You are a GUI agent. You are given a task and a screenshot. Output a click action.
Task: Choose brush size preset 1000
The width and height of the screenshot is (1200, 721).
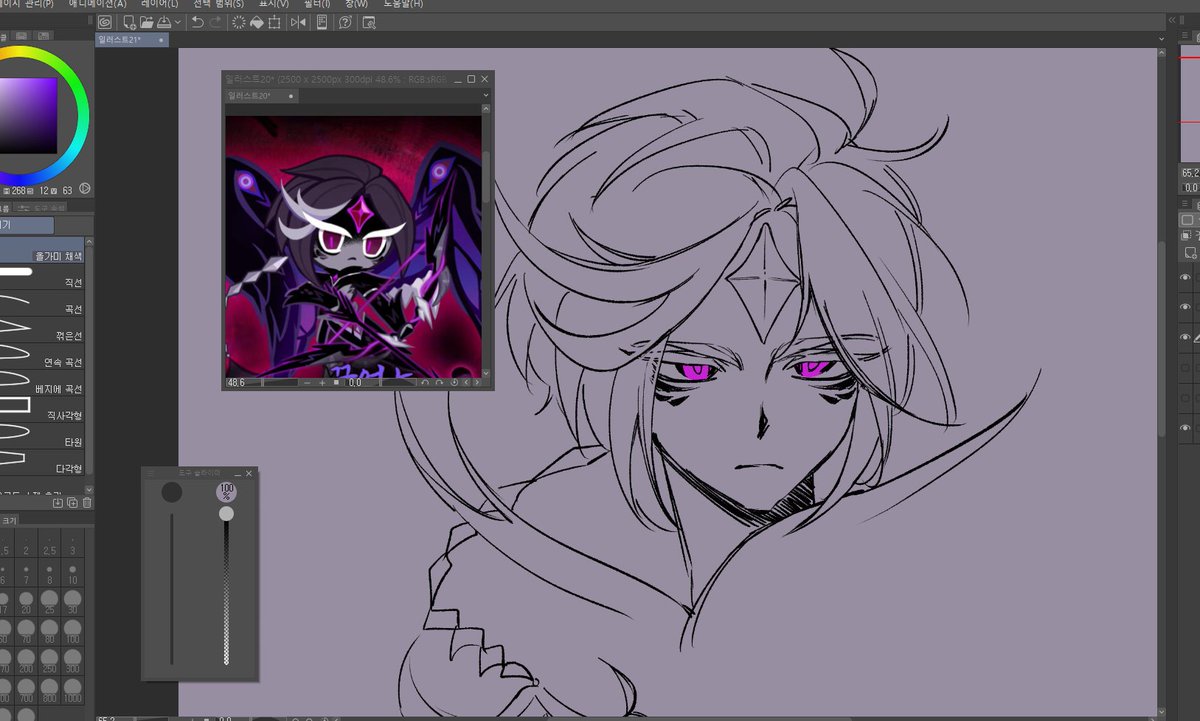point(73,689)
